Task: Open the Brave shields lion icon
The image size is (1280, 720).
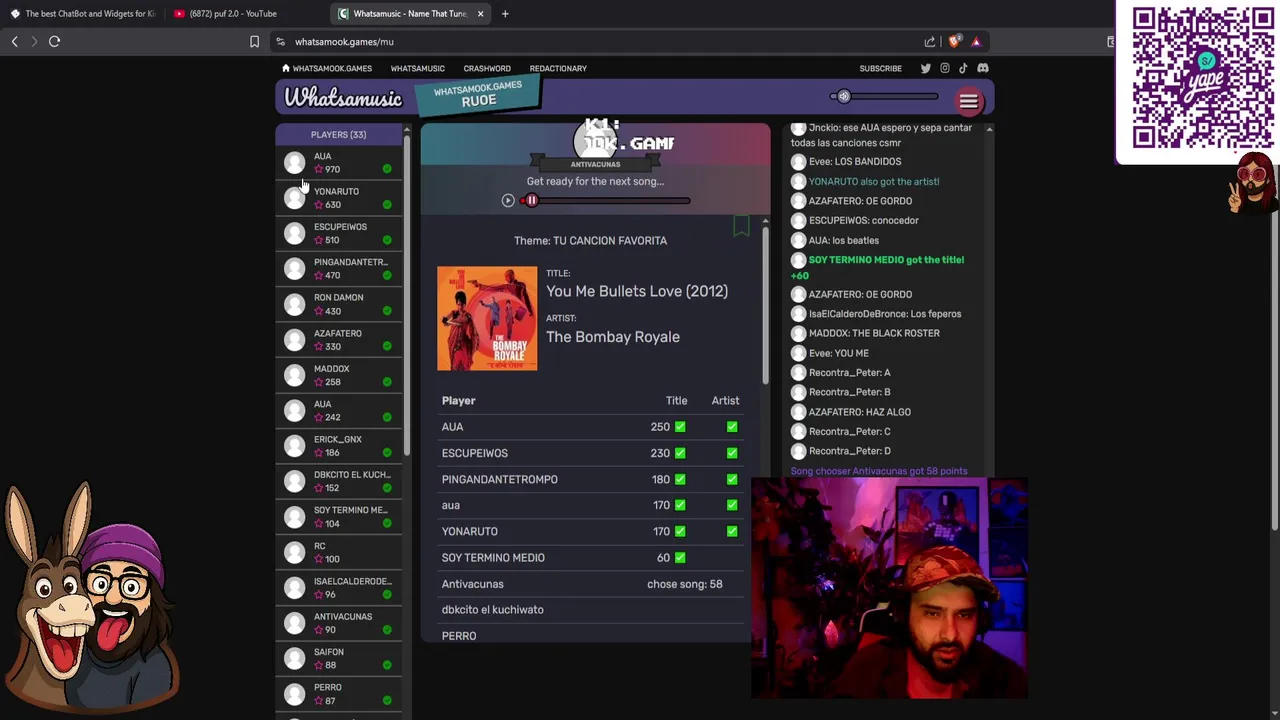Action: click(x=954, y=41)
